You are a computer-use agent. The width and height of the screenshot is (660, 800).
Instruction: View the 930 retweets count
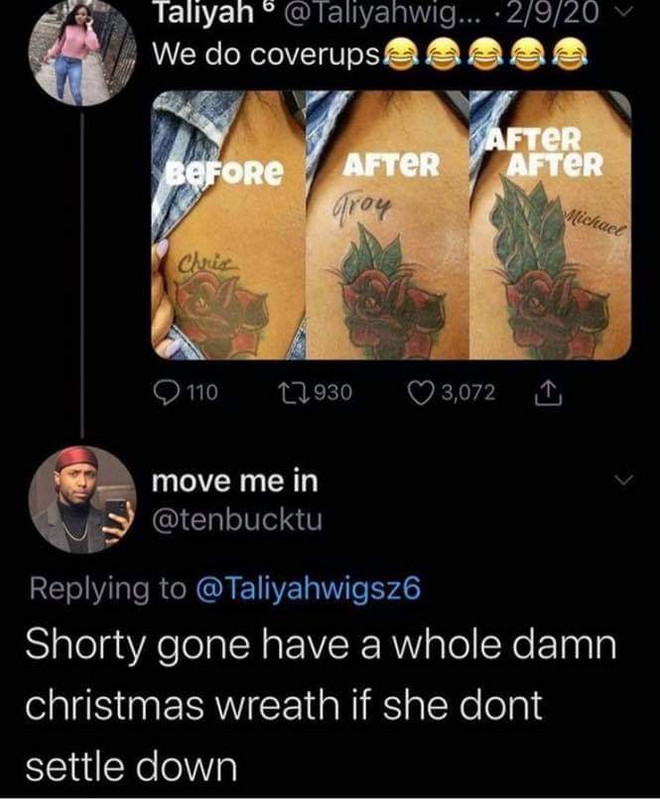pos(334,392)
